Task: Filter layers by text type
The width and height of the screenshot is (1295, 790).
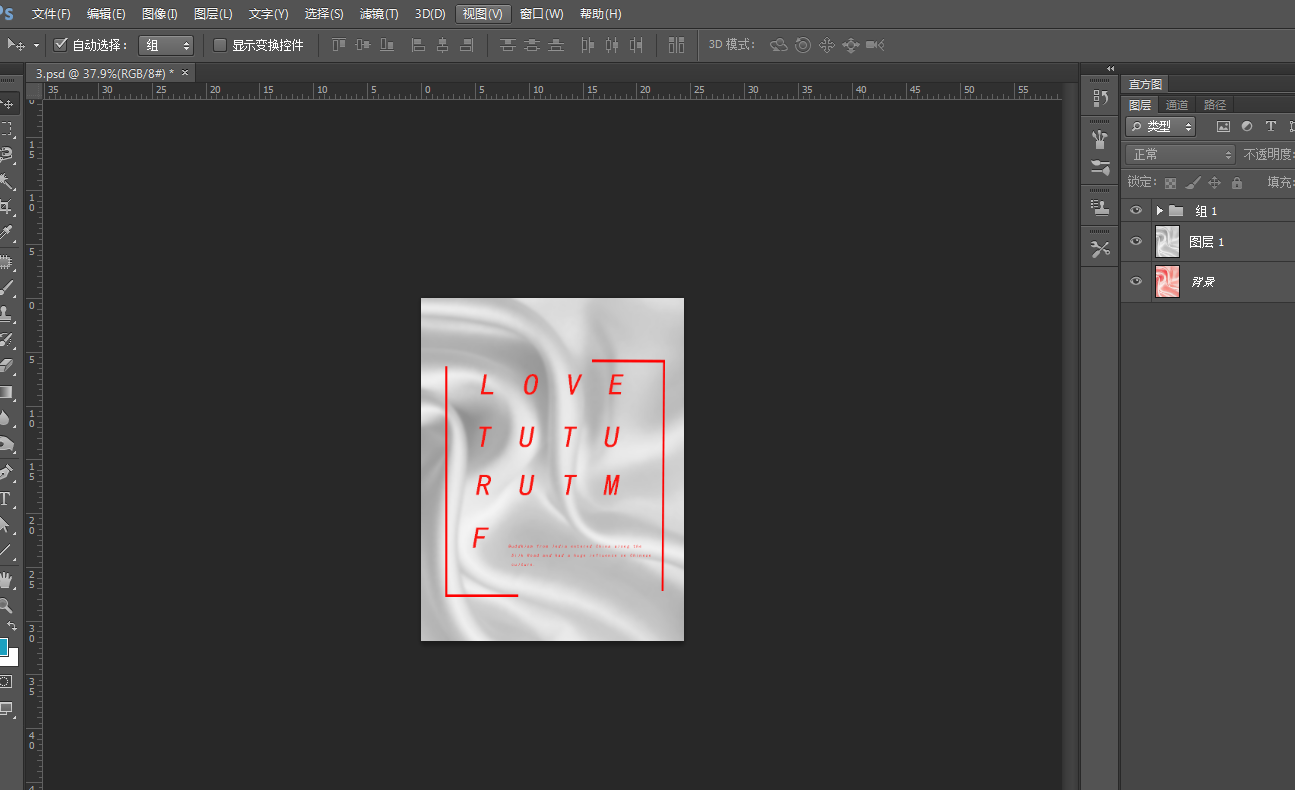Action: (1271, 127)
